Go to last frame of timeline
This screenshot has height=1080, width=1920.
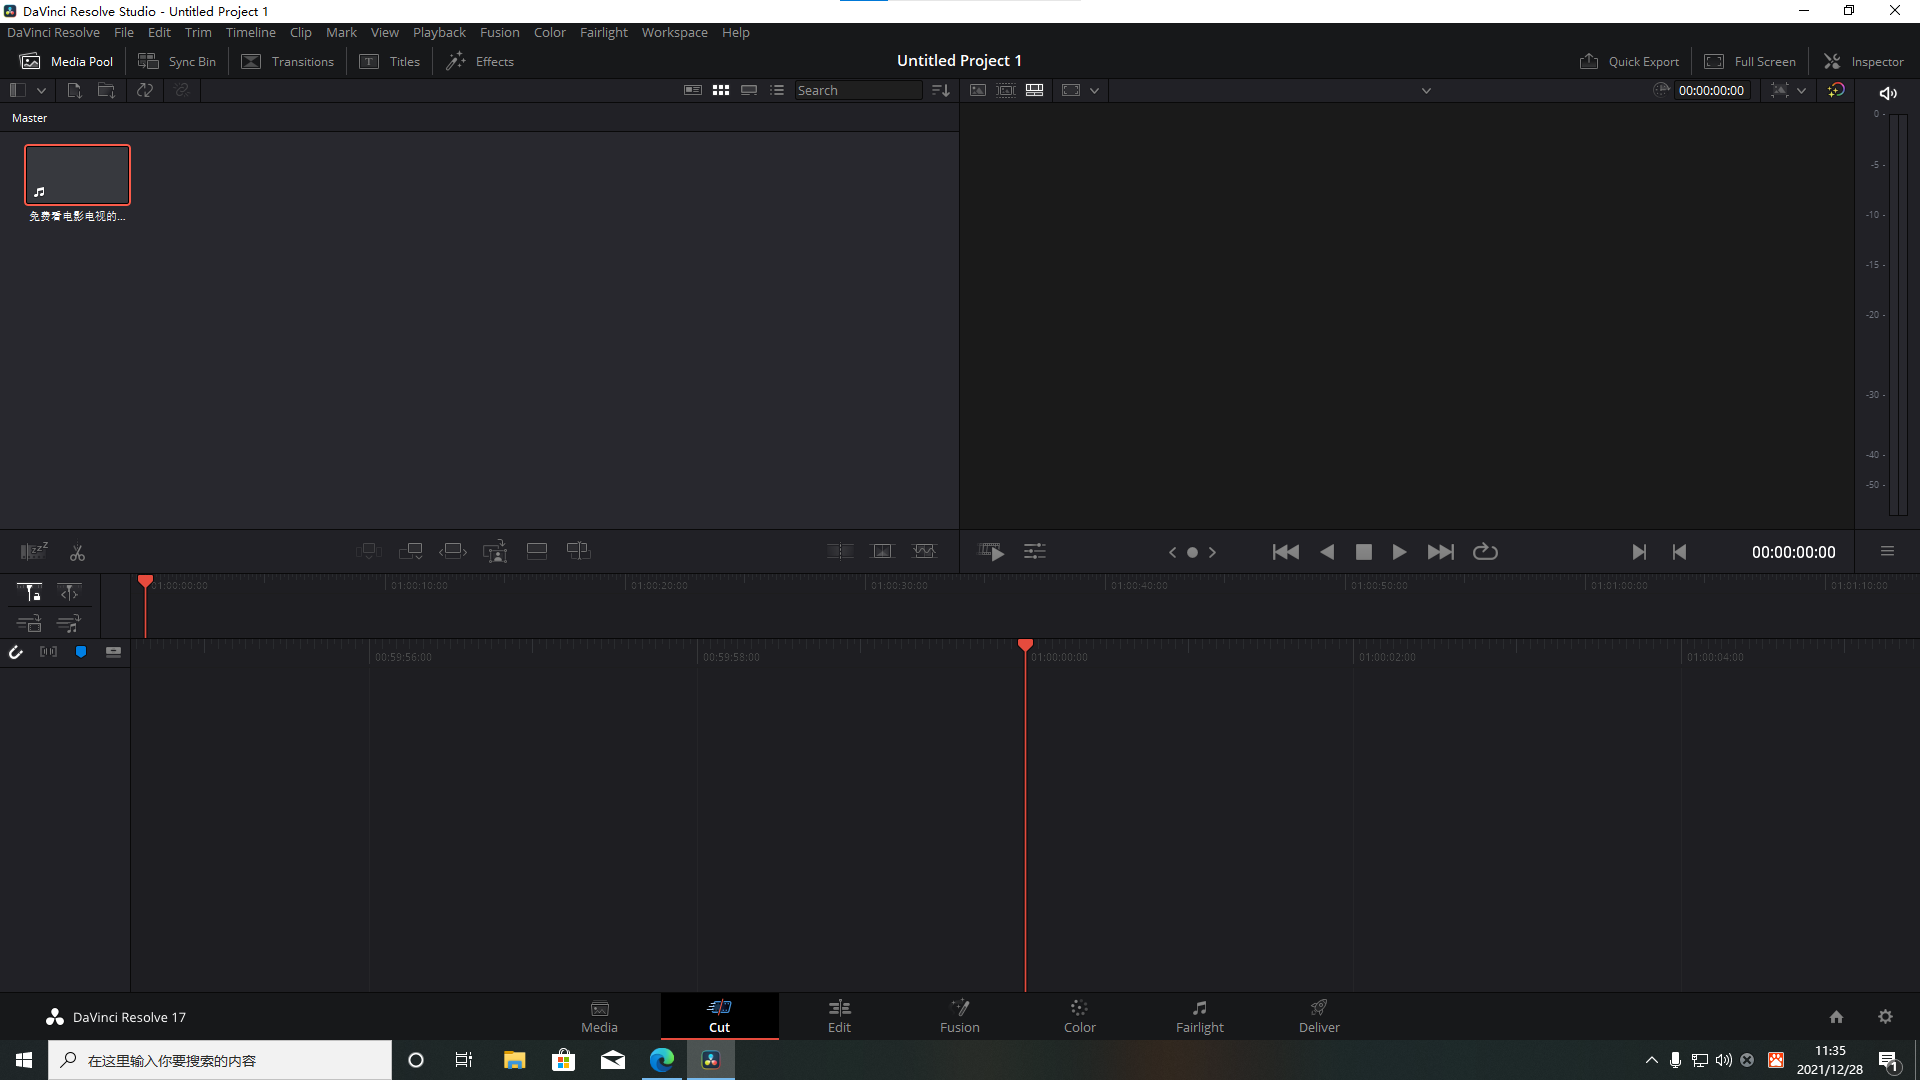(x=1441, y=552)
